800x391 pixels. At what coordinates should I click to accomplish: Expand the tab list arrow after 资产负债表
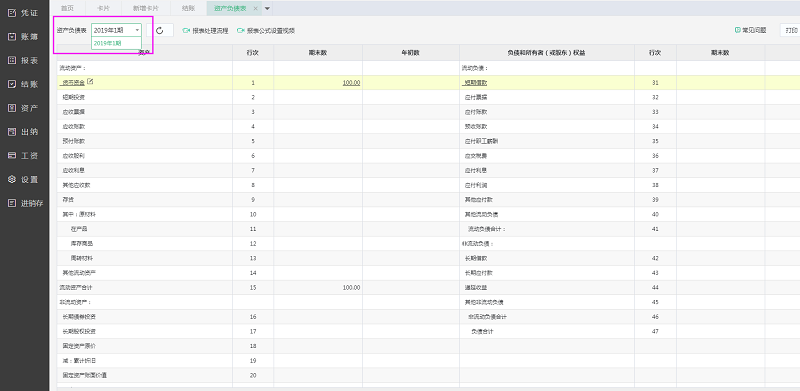(267, 8)
